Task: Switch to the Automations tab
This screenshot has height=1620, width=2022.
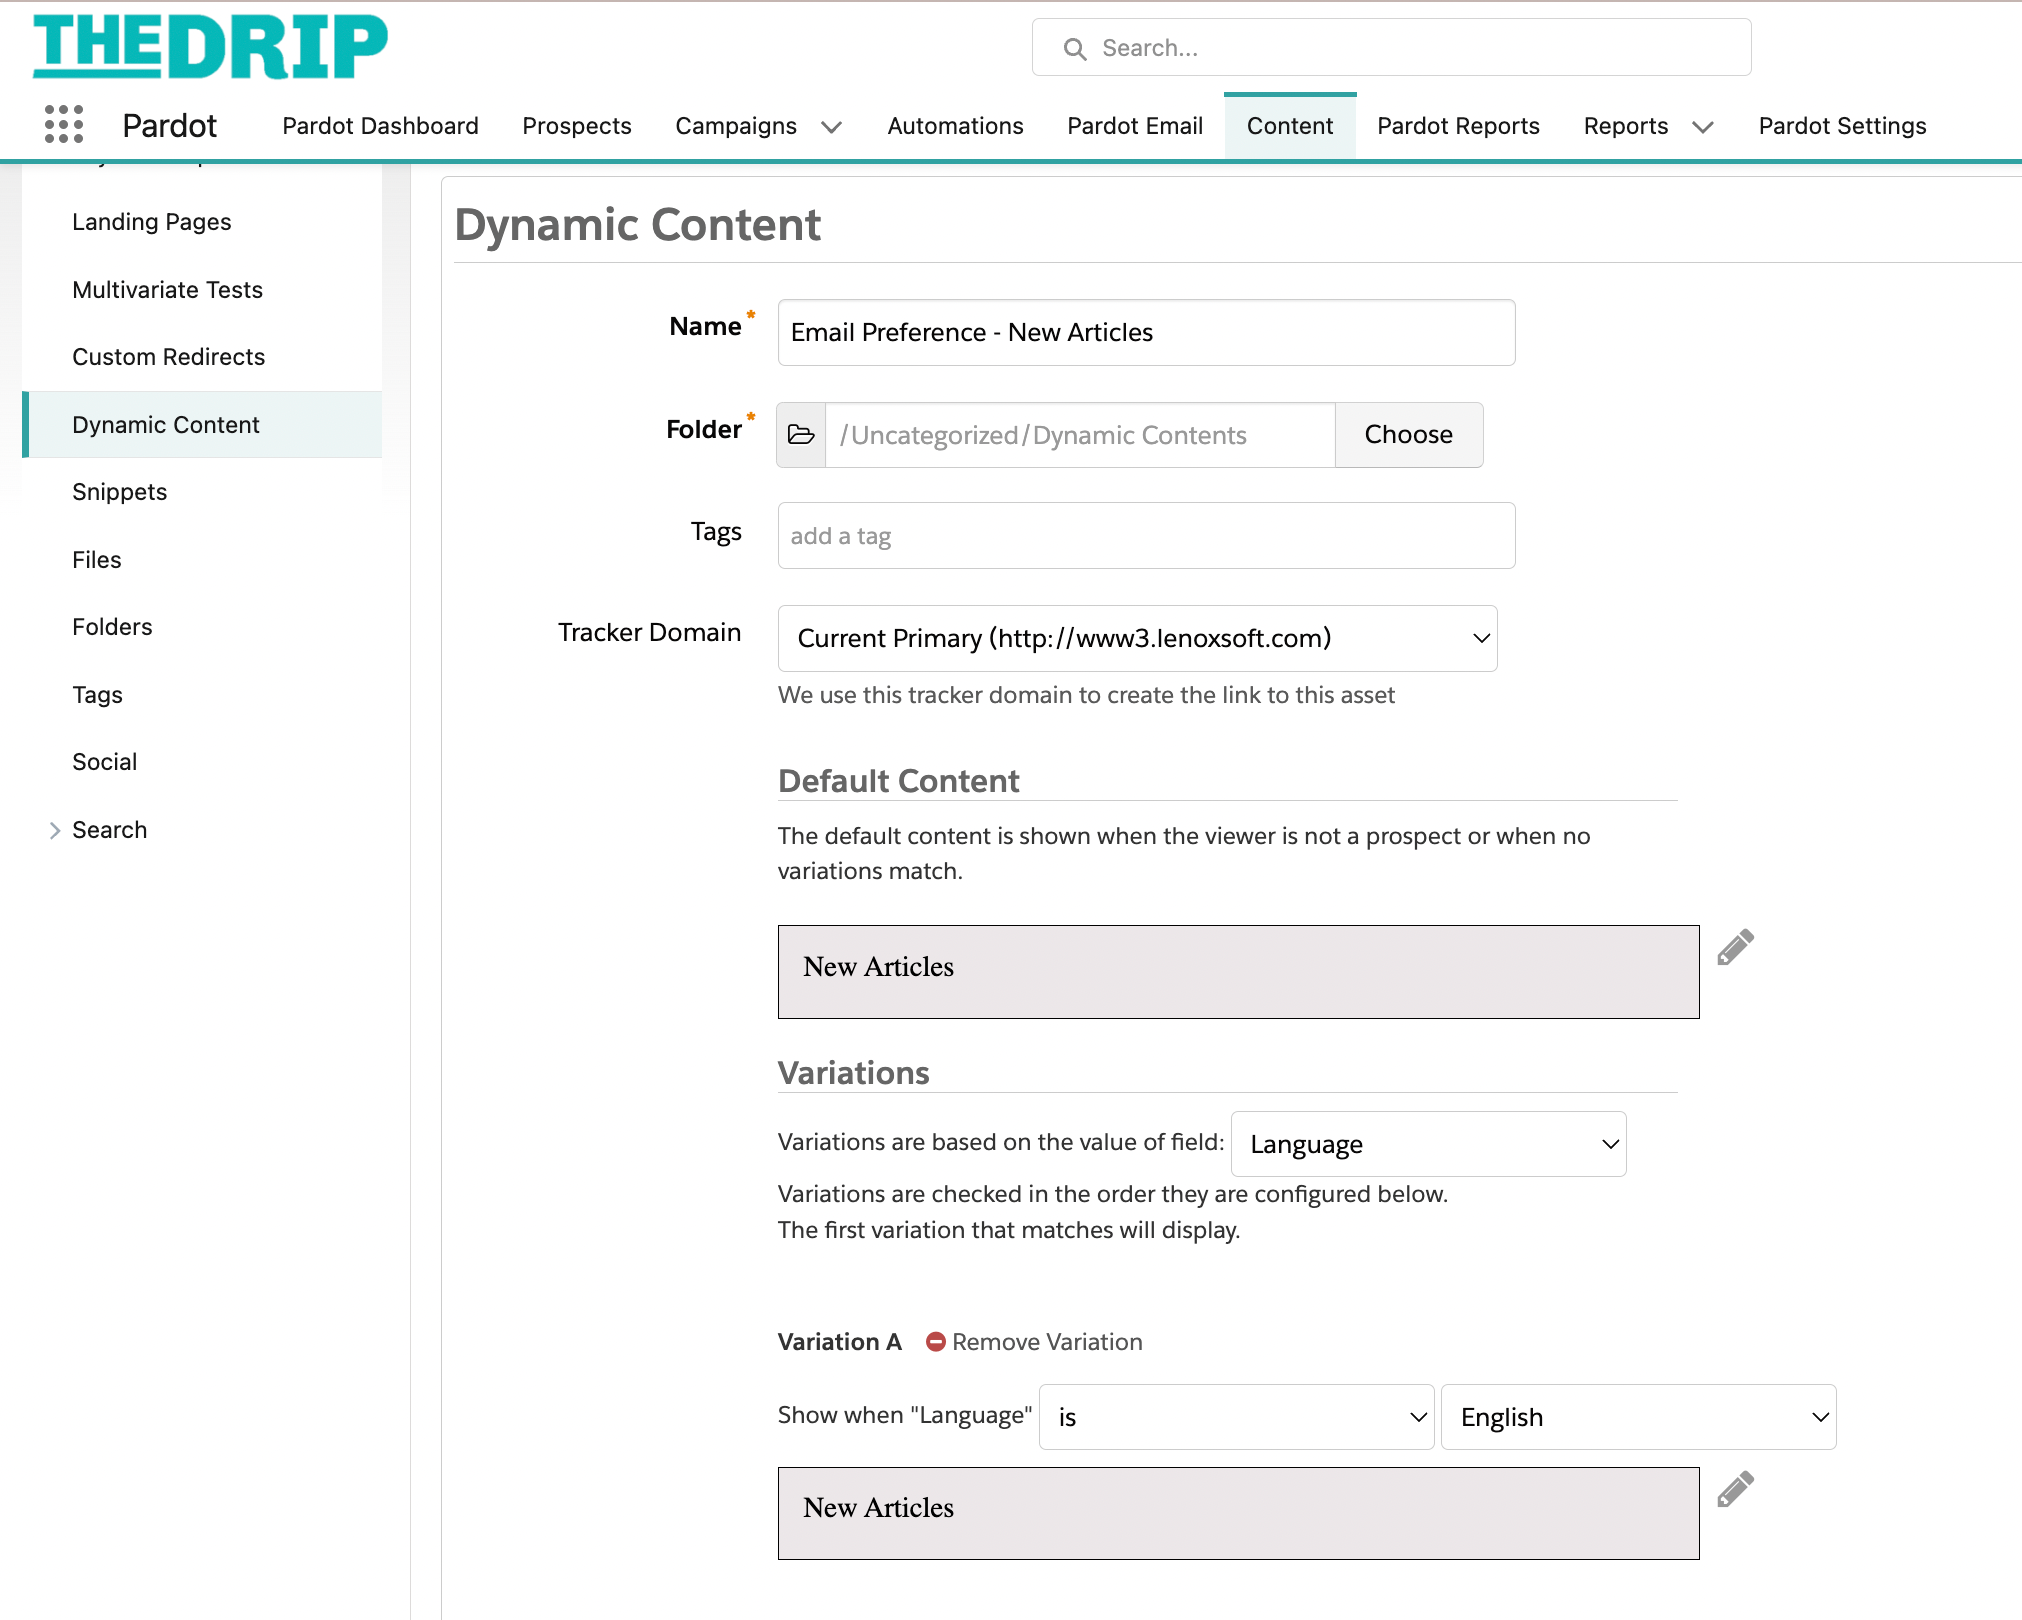Action: tap(955, 126)
